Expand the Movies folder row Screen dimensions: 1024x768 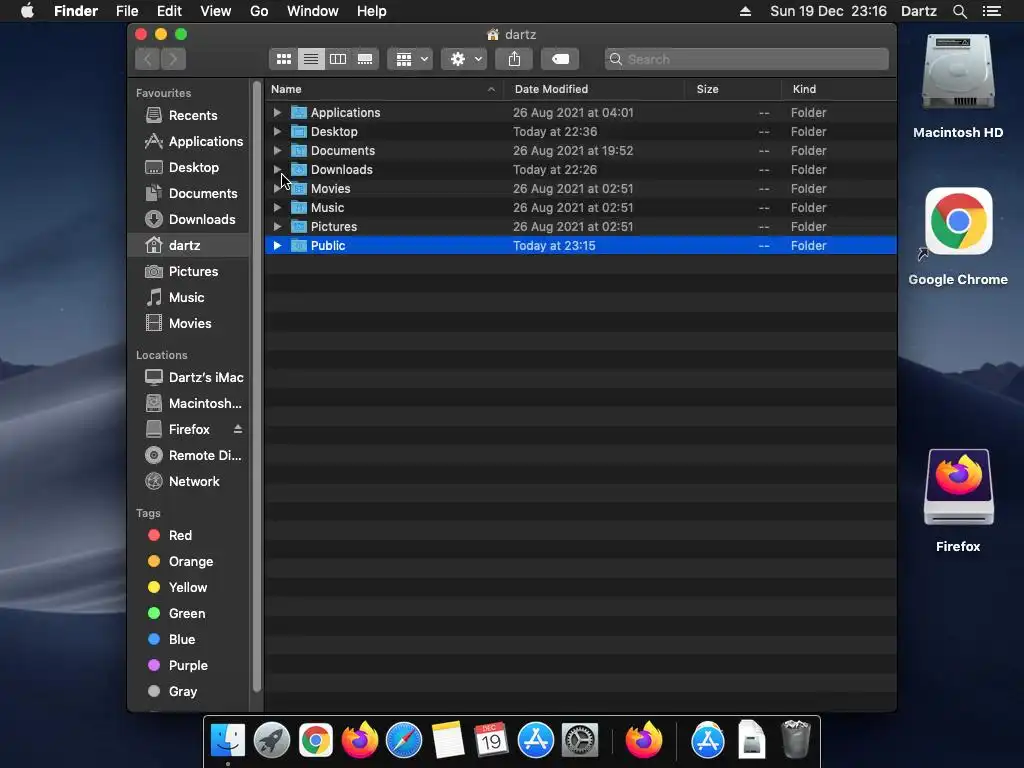pyautogui.click(x=278, y=189)
